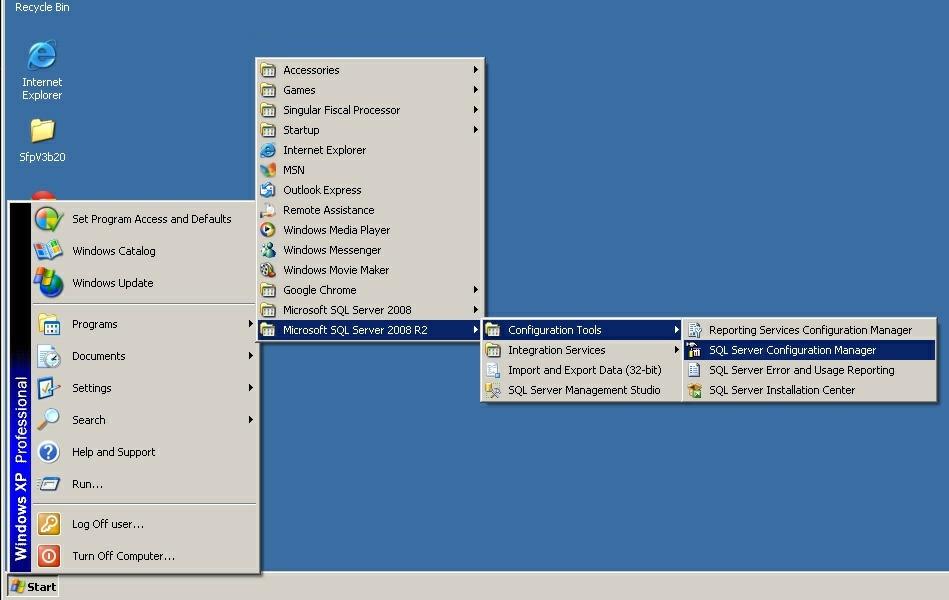Click Log Off user text
The width and height of the screenshot is (949, 600).
[108, 524]
